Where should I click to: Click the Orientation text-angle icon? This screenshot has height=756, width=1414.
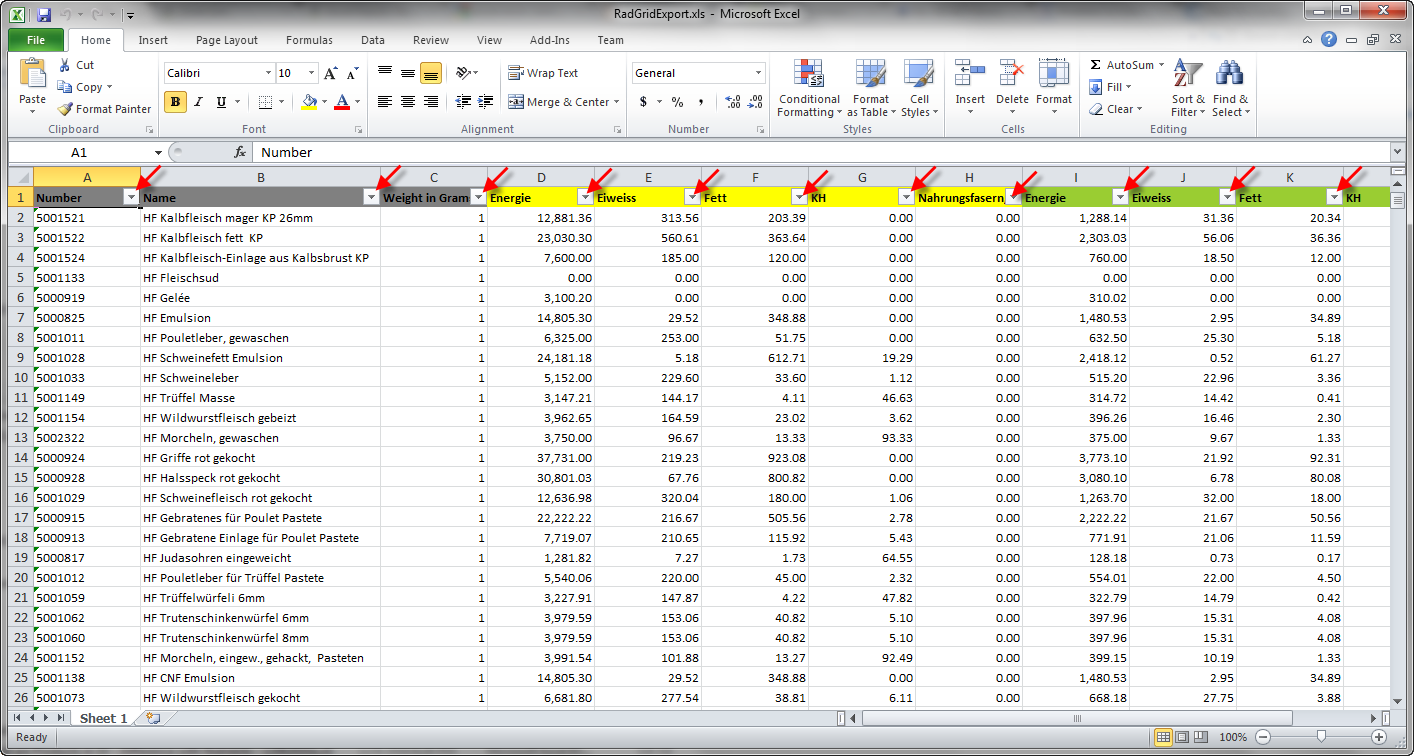[x=463, y=73]
